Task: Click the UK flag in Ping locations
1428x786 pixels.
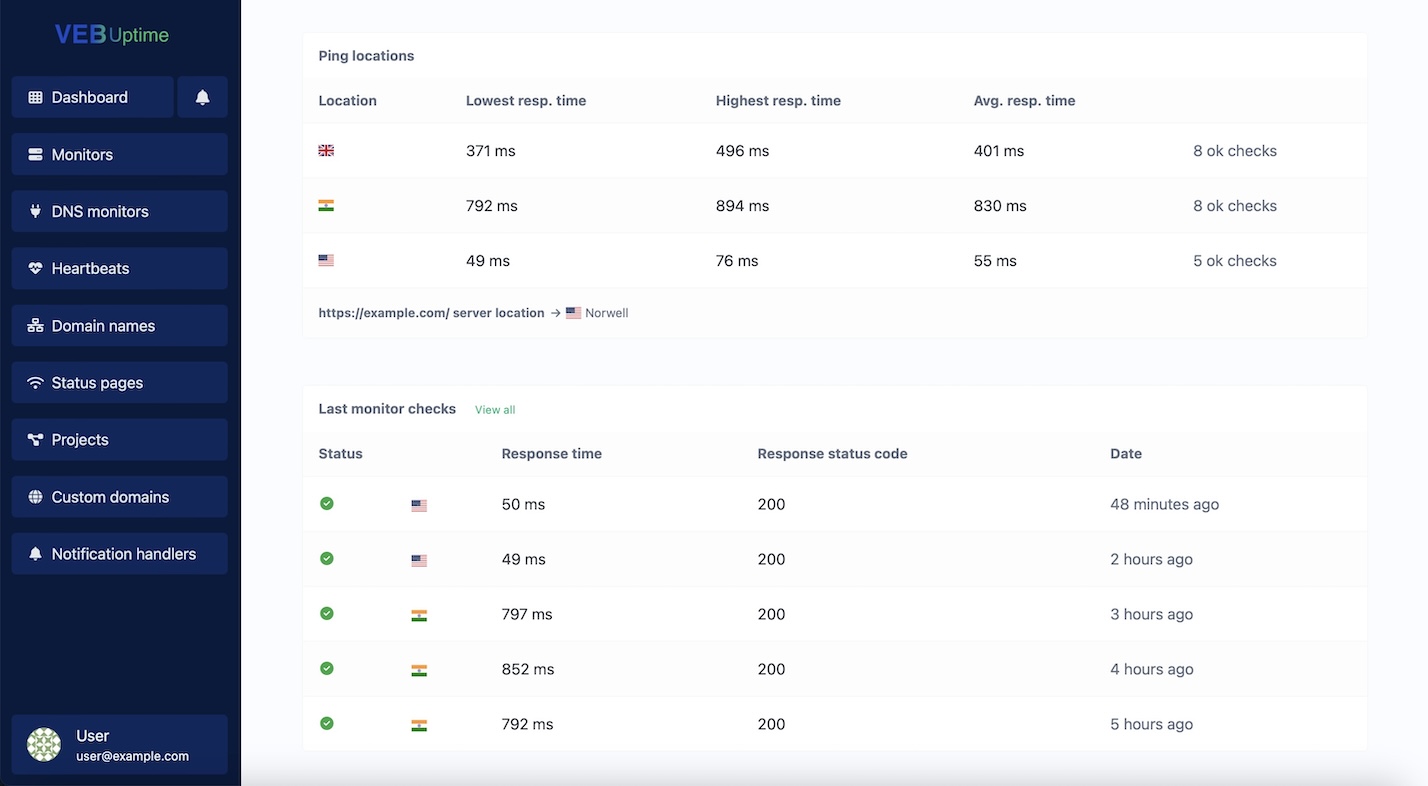Action: click(x=325, y=150)
